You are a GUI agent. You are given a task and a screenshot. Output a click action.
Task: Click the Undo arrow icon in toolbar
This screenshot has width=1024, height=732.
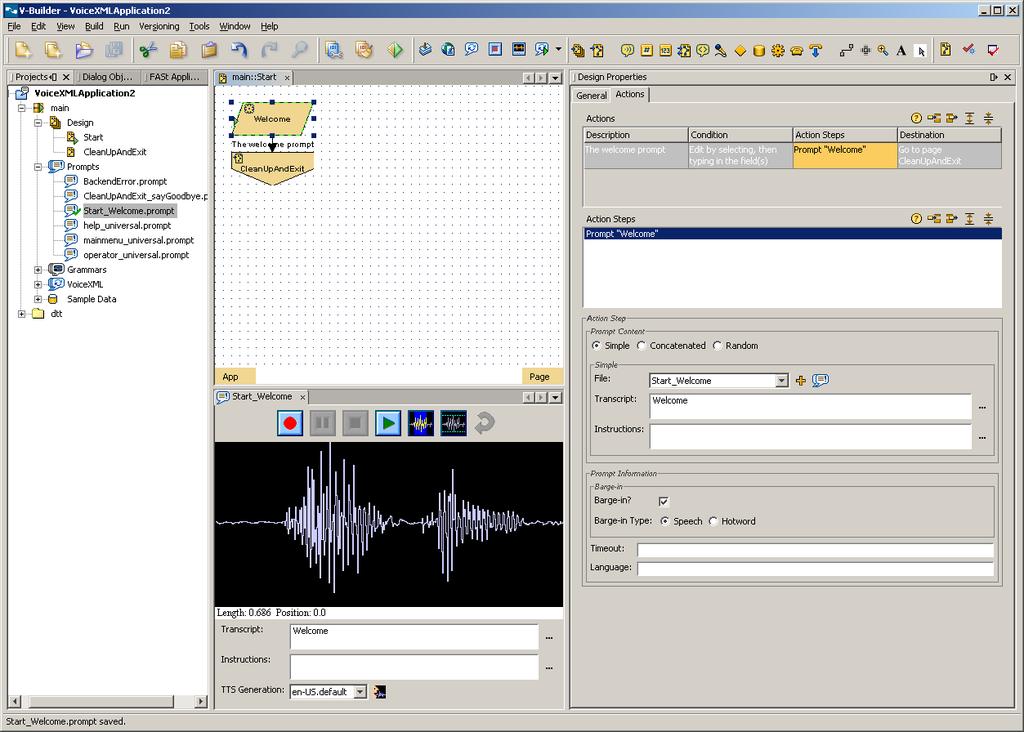pyautogui.click(x=239, y=50)
